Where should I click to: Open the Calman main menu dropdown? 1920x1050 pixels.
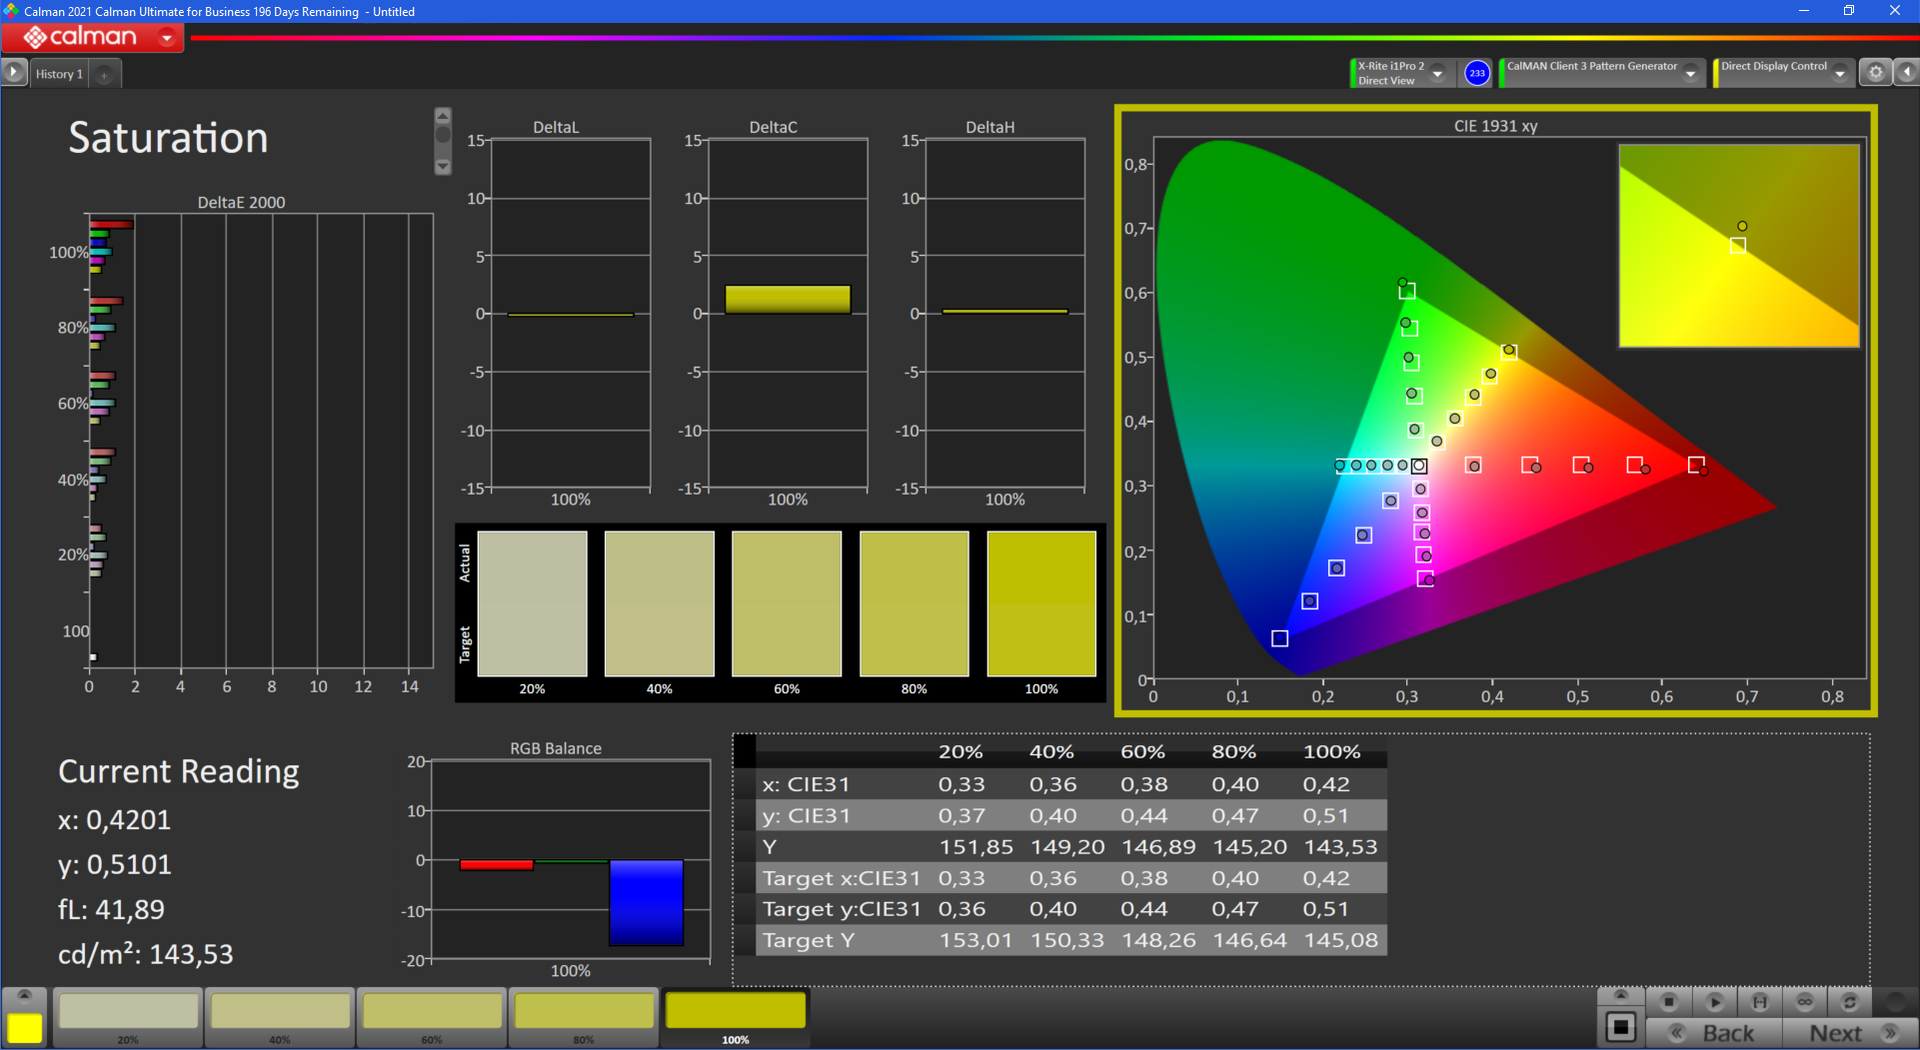pos(167,38)
